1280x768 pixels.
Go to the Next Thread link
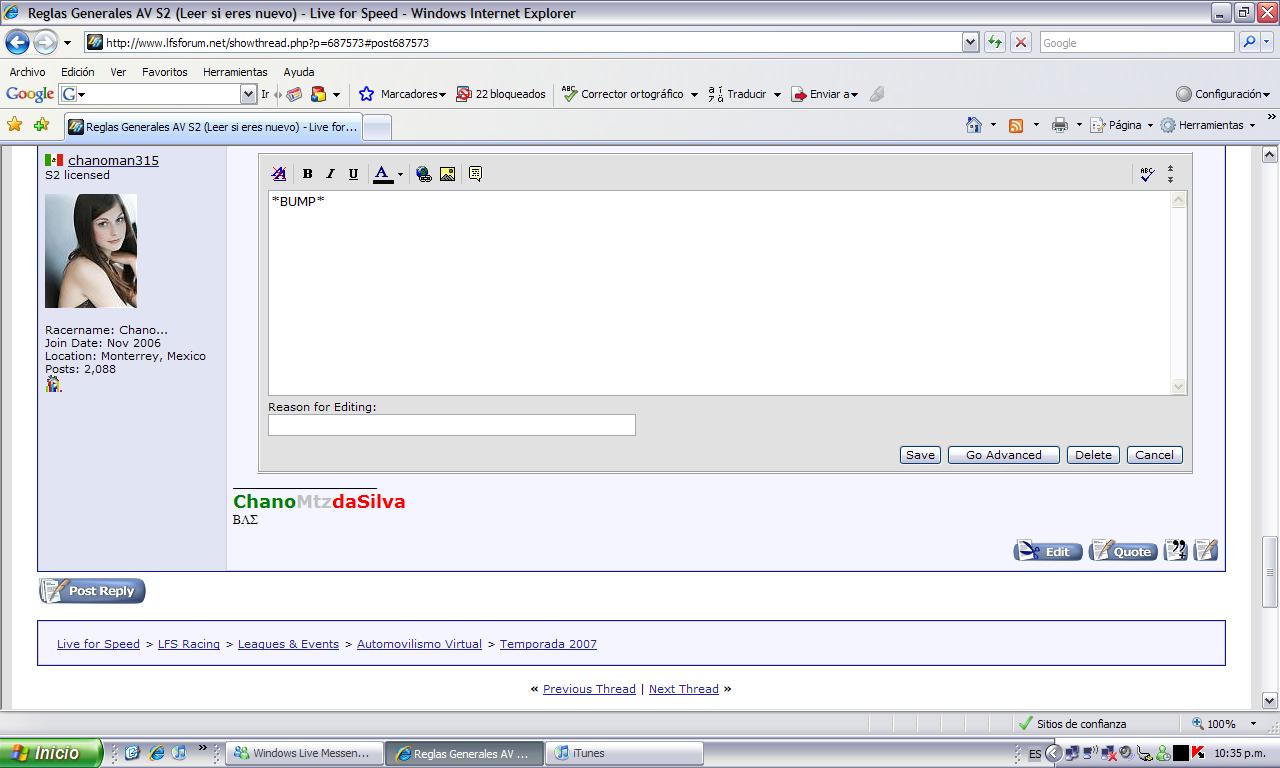point(684,689)
